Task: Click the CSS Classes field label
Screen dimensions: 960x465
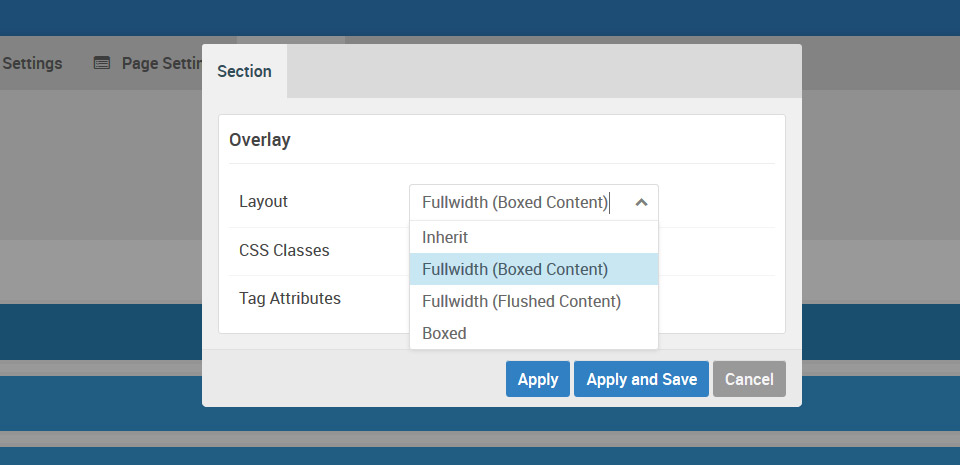Action: click(x=284, y=250)
